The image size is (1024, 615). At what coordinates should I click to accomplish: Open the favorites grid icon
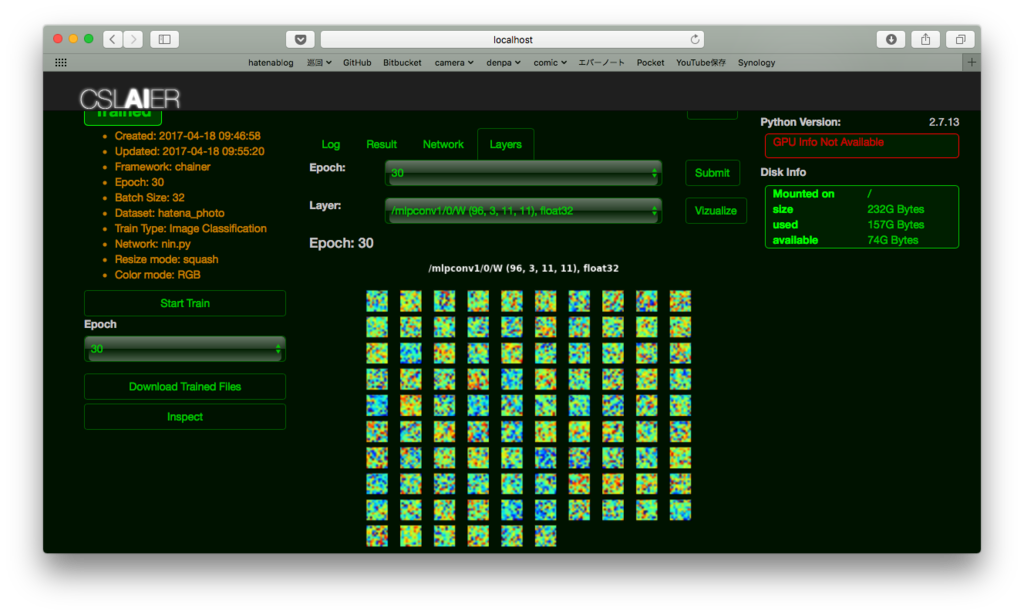pos(61,63)
